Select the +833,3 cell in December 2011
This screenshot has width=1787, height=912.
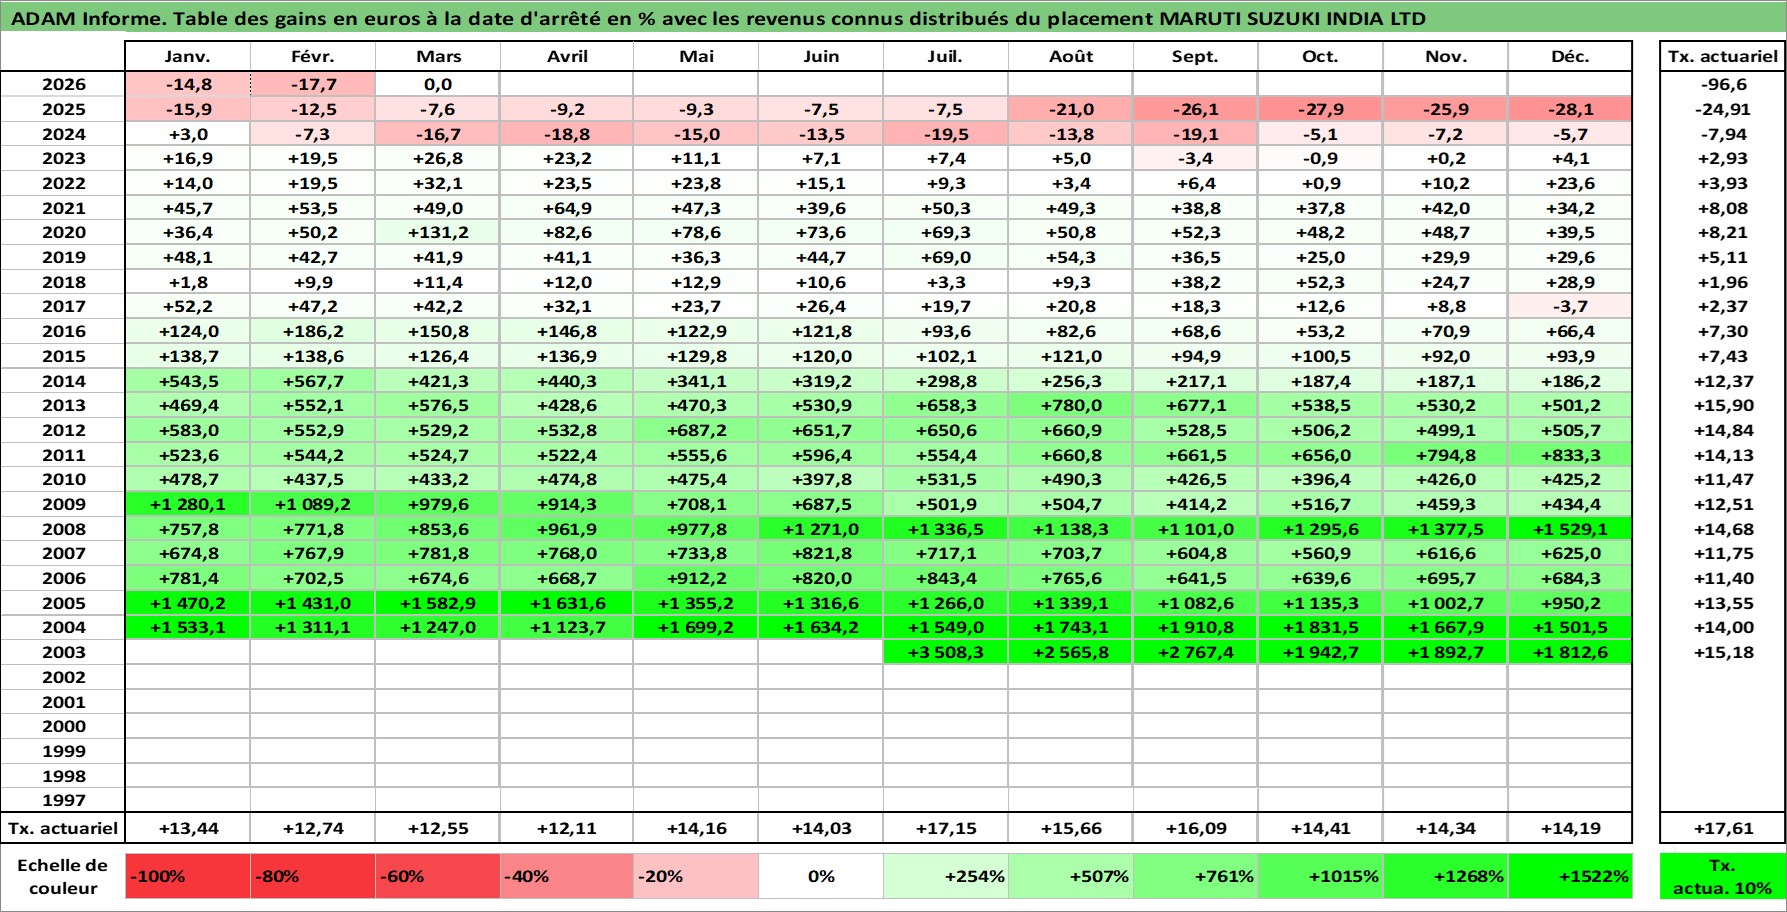click(1570, 455)
